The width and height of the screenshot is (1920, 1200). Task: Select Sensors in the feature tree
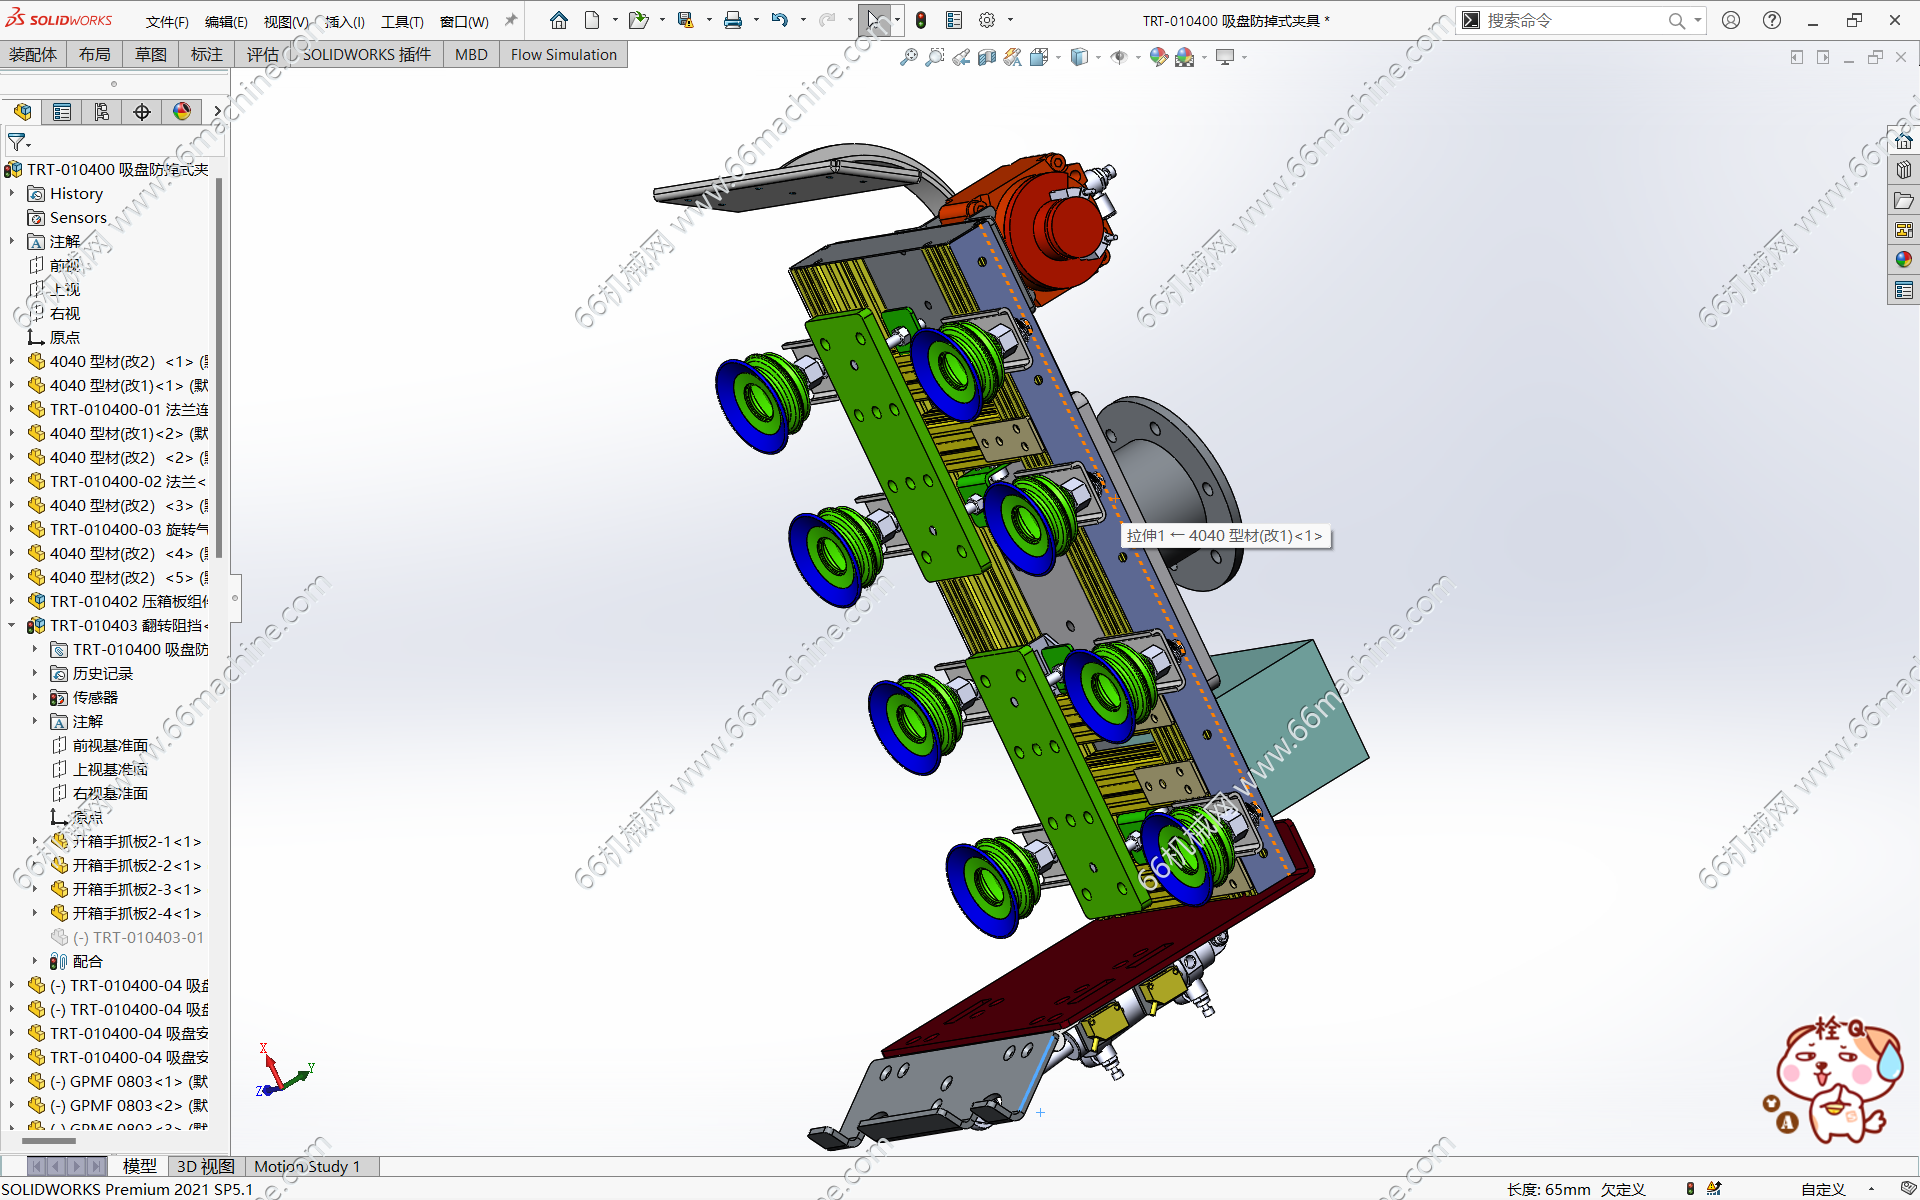(x=78, y=217)
